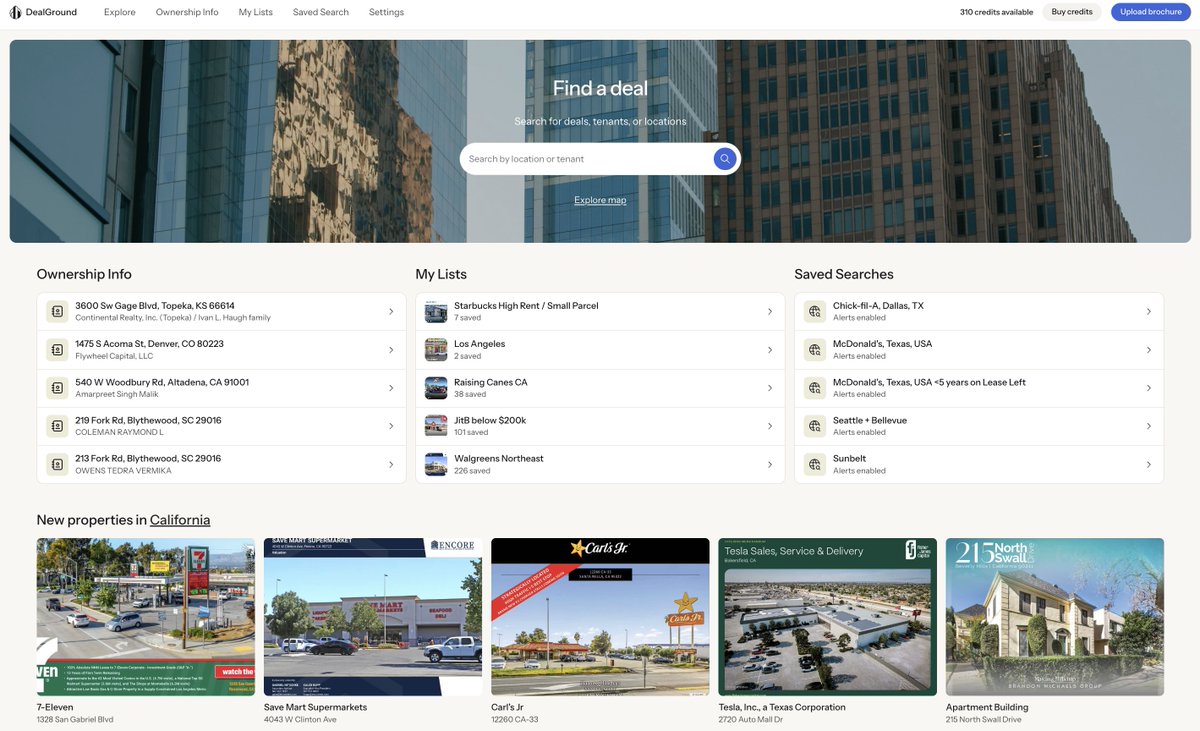Click Save Mart Supermarkets property title
This screenshot has width=1200, height=731.
point(315,707)
